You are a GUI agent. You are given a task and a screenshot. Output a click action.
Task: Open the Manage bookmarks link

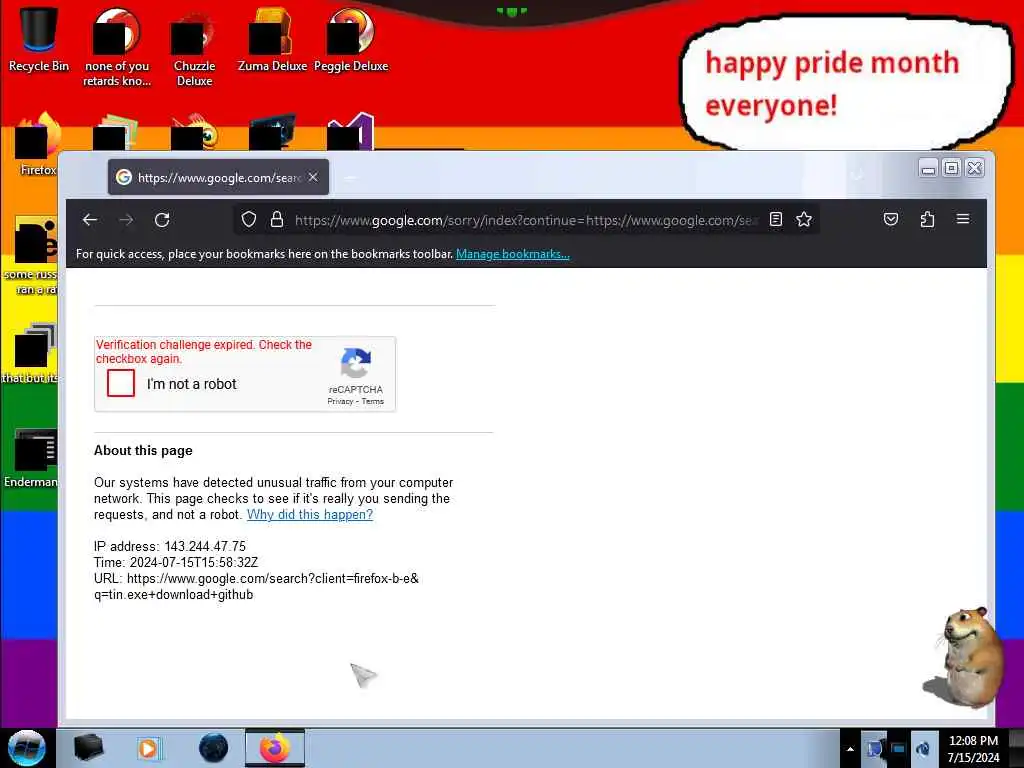[513, 254]
